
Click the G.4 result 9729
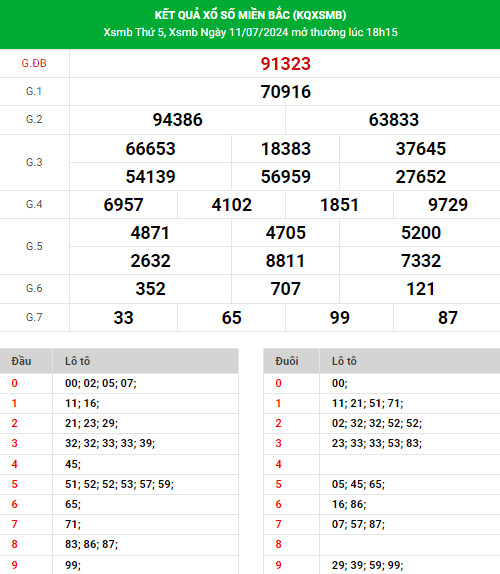(448, 205)
